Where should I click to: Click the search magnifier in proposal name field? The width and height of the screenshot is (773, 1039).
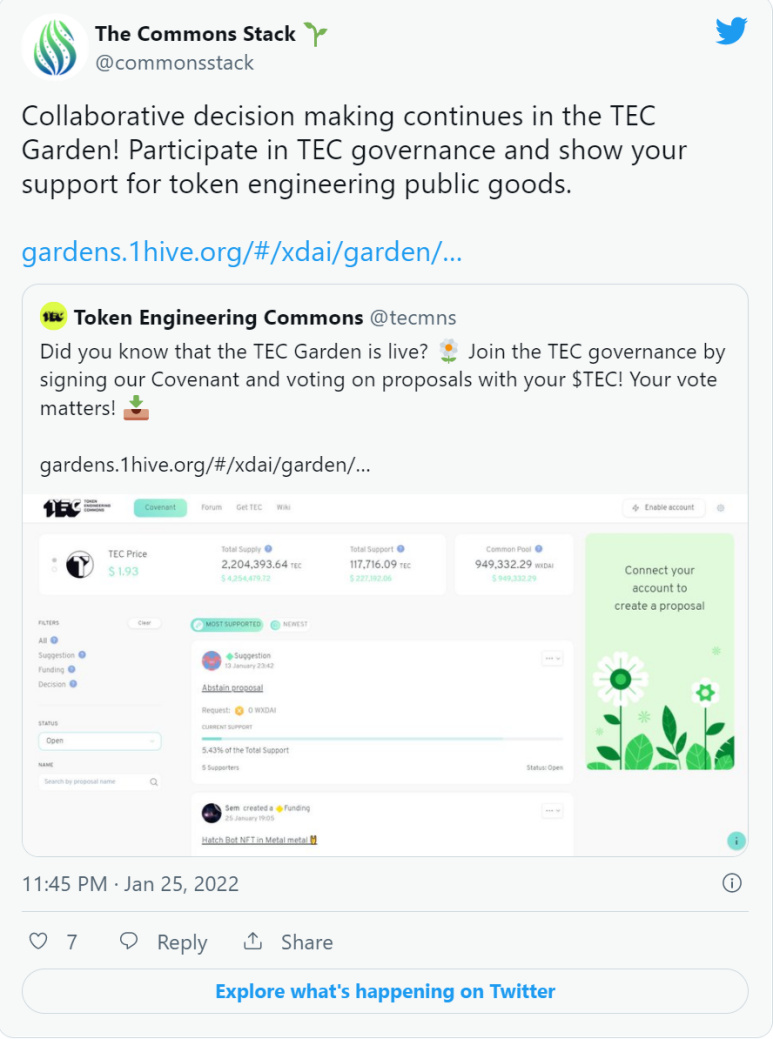tap(154, 782)
